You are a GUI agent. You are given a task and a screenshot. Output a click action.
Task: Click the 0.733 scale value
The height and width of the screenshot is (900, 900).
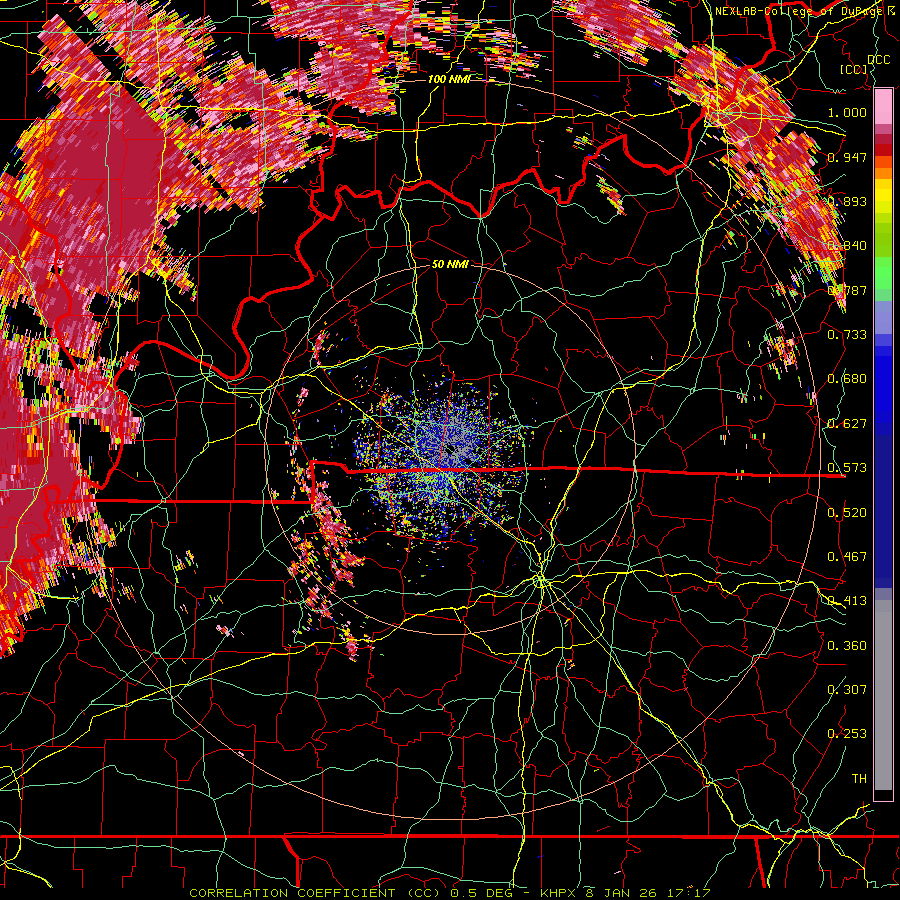[x=847, y=334]
